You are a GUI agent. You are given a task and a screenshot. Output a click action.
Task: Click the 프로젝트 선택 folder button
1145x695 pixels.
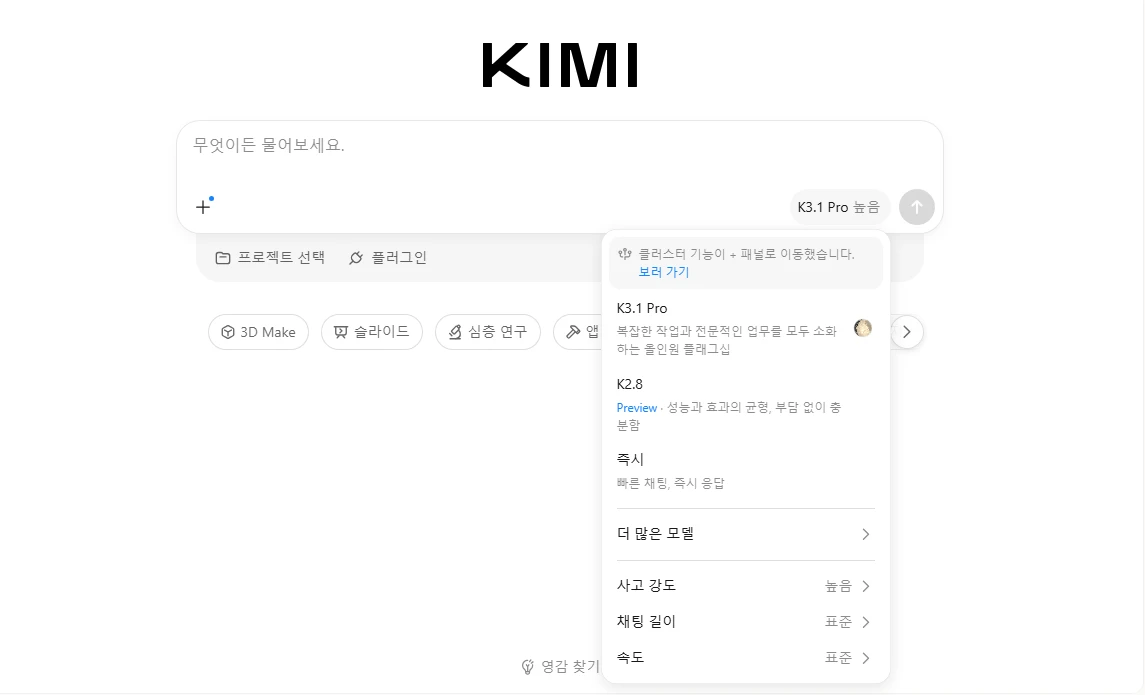click(270, 258)
